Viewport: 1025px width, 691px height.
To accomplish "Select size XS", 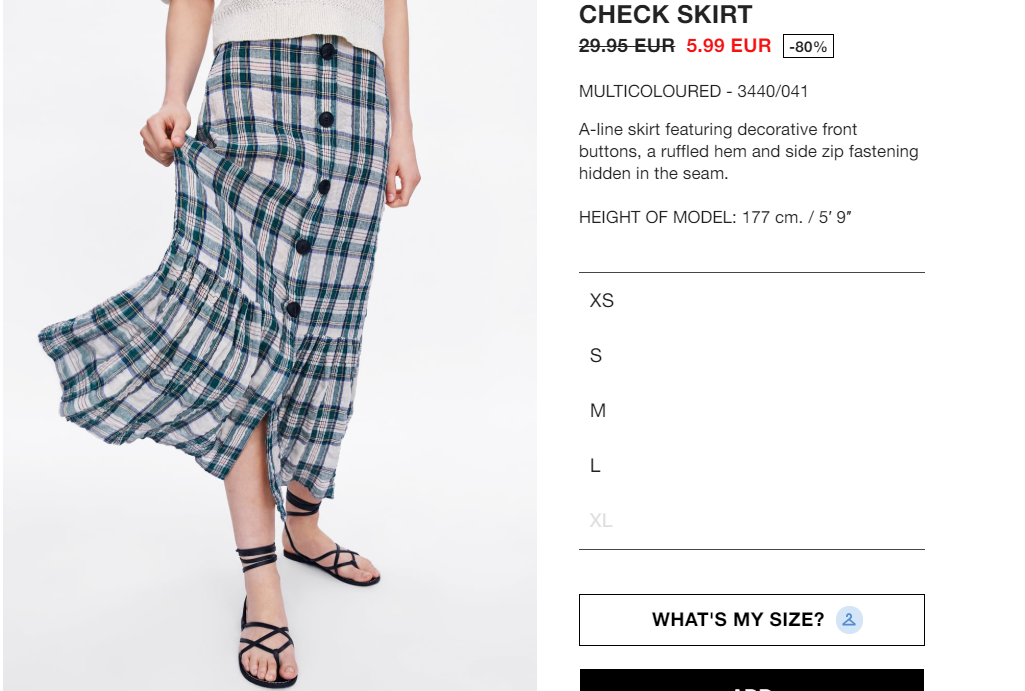I will coord(751,301).
